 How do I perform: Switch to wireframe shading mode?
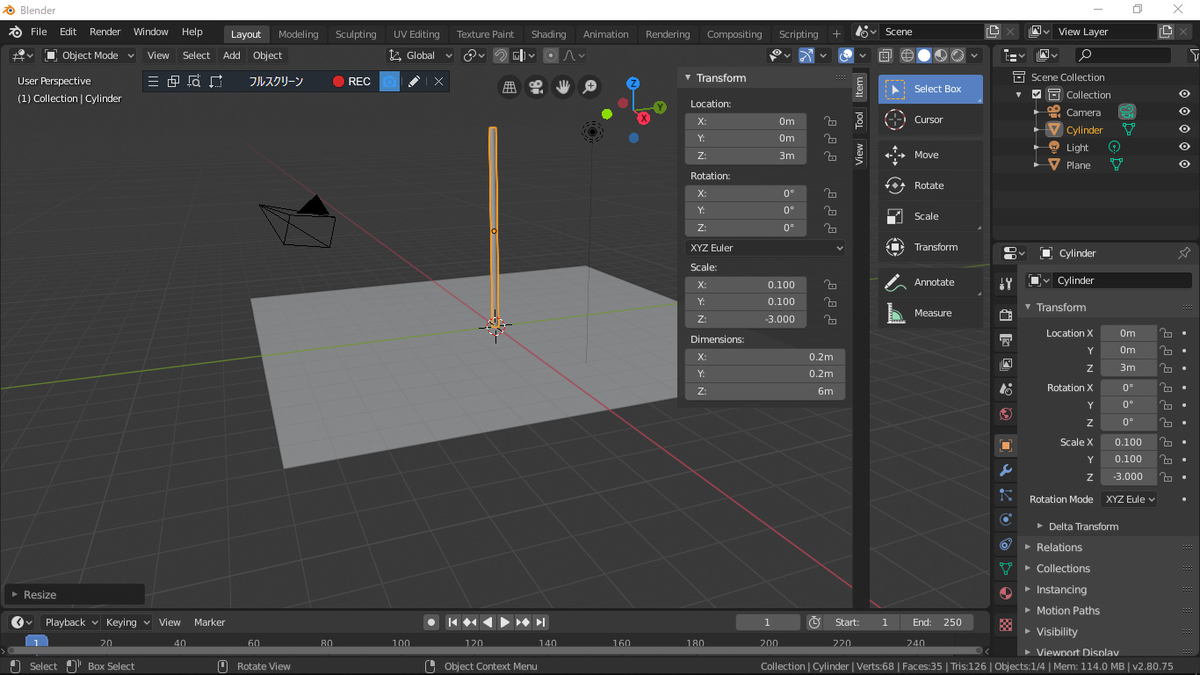point(907,56)
